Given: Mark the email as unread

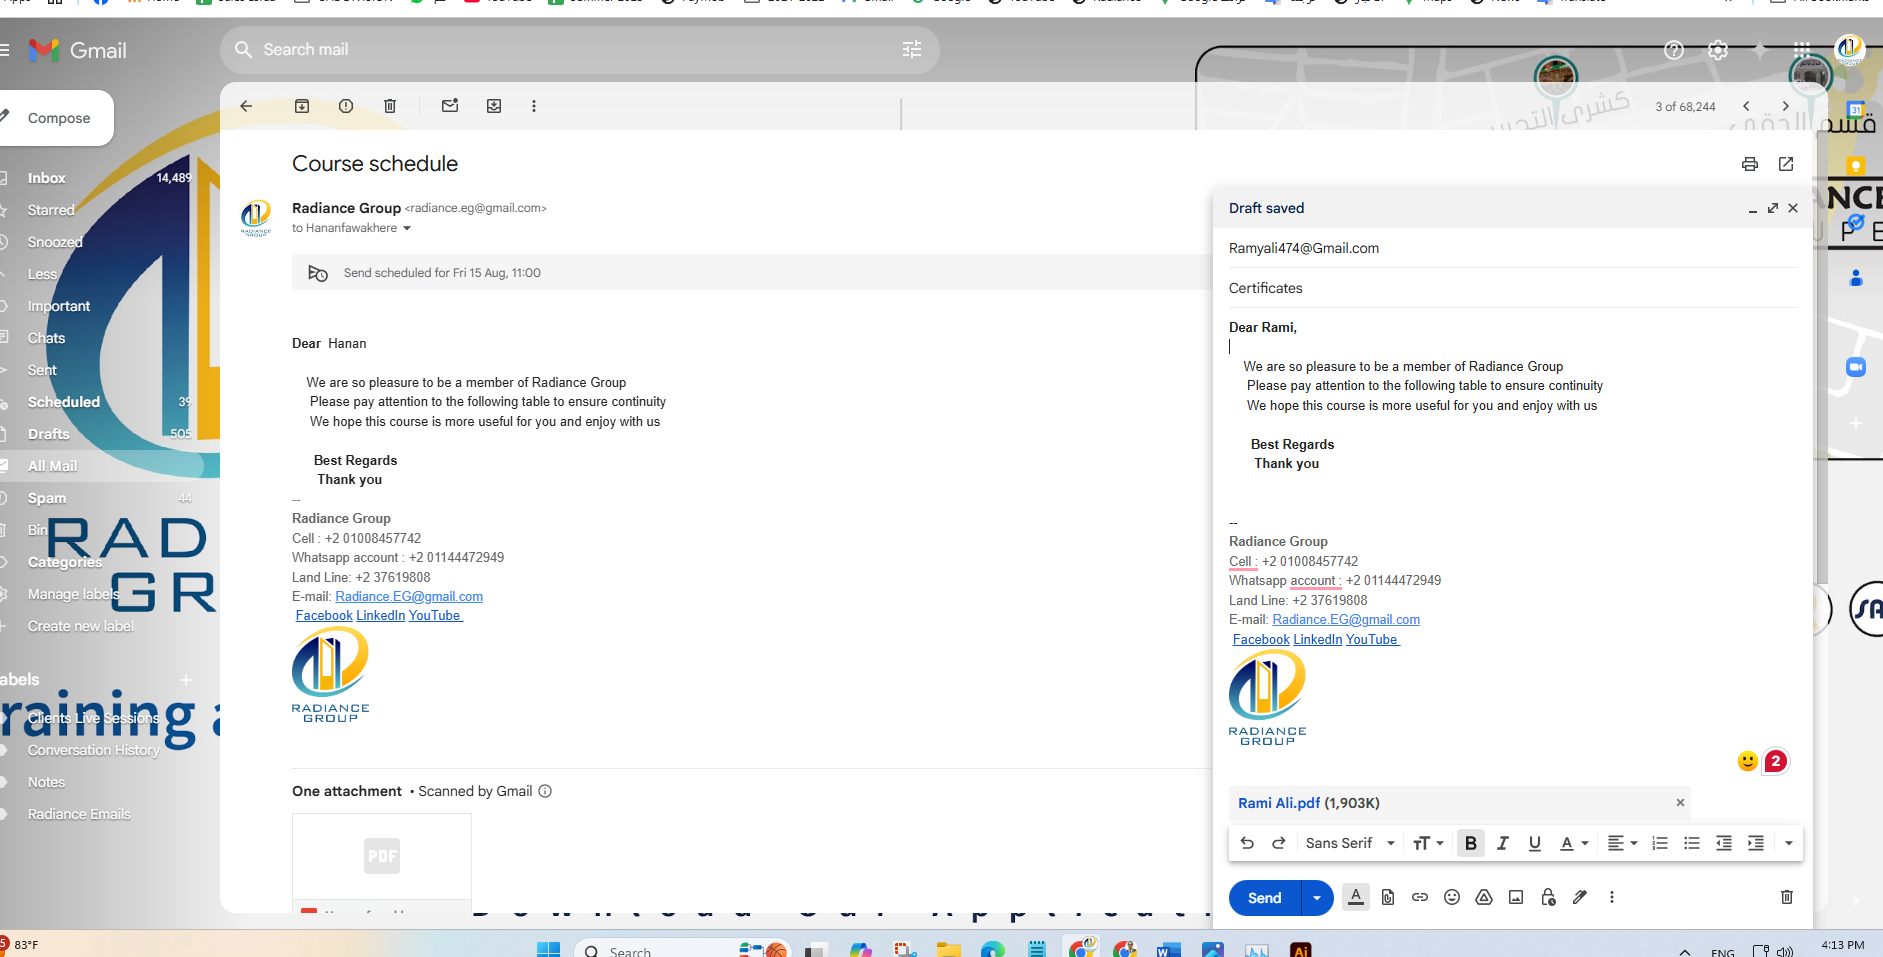Looking at the screenshot, I should [x=450, y=106].
